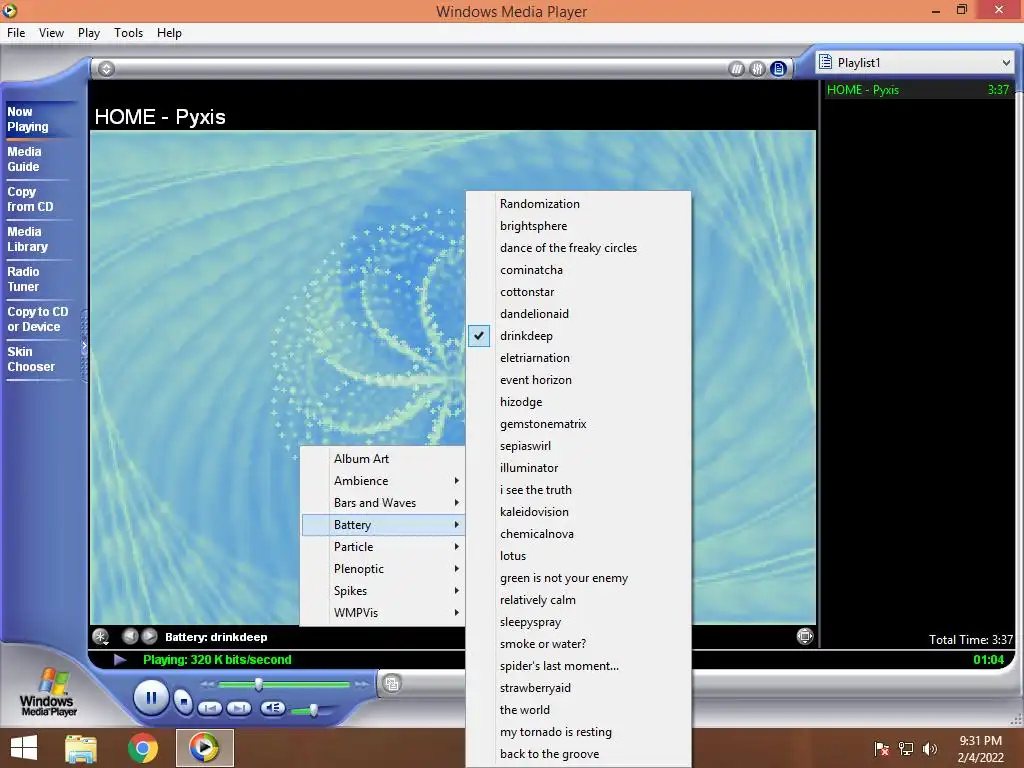Image resolution: width=1024 pixels, height=768 pixels.
Task: Open the Help menu
Action: pos(169,33)
